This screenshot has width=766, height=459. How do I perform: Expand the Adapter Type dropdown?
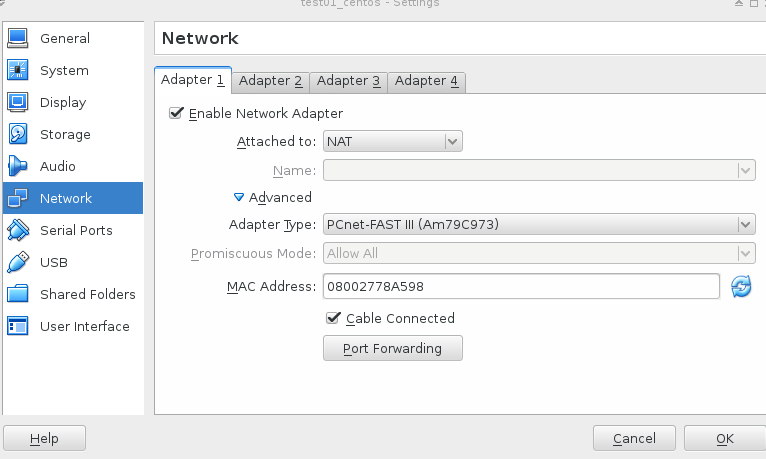(x=539, y=224)
